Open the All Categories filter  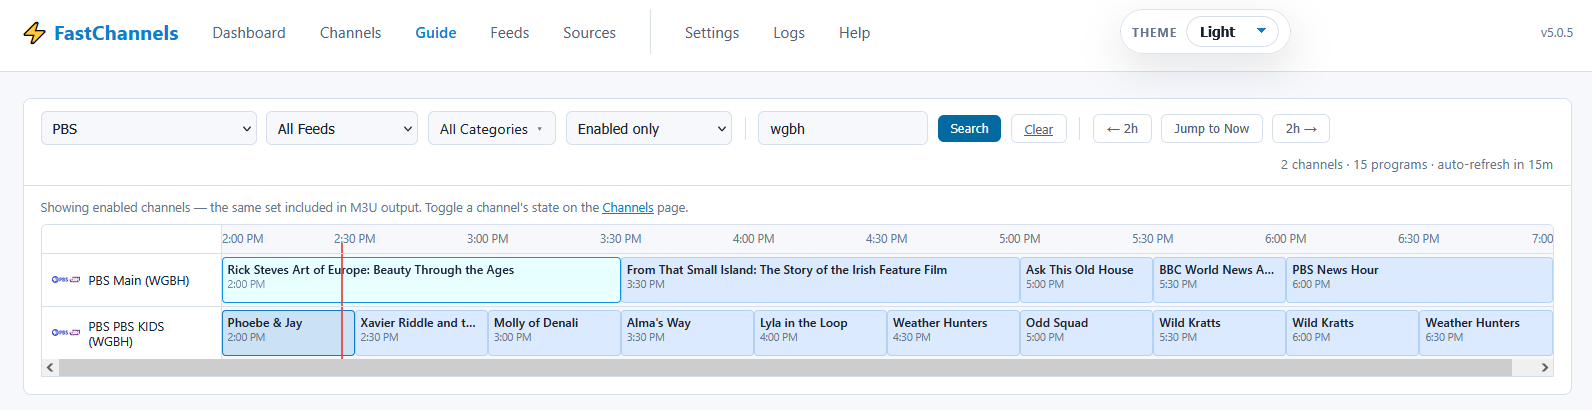[x=492, y=128]
